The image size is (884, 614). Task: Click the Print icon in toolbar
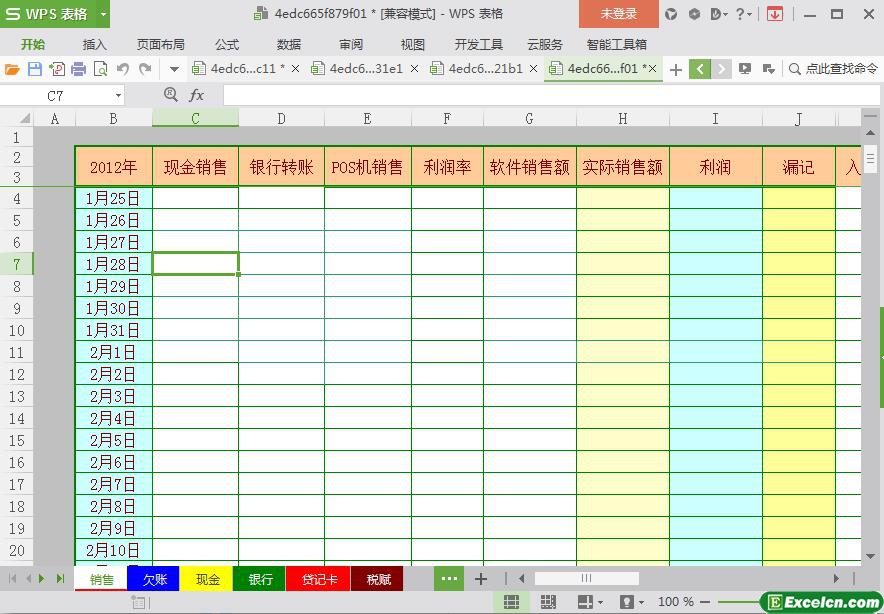[x=78, y=69]
